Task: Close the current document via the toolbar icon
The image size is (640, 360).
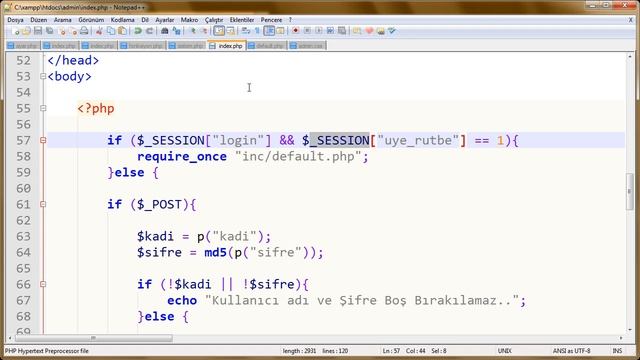Action: pos(62,31)
